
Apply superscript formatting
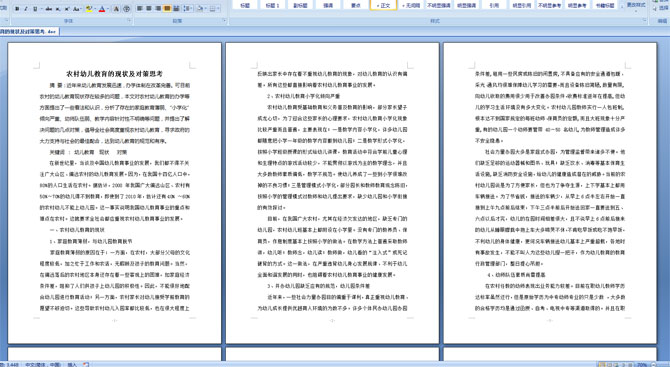67,9
